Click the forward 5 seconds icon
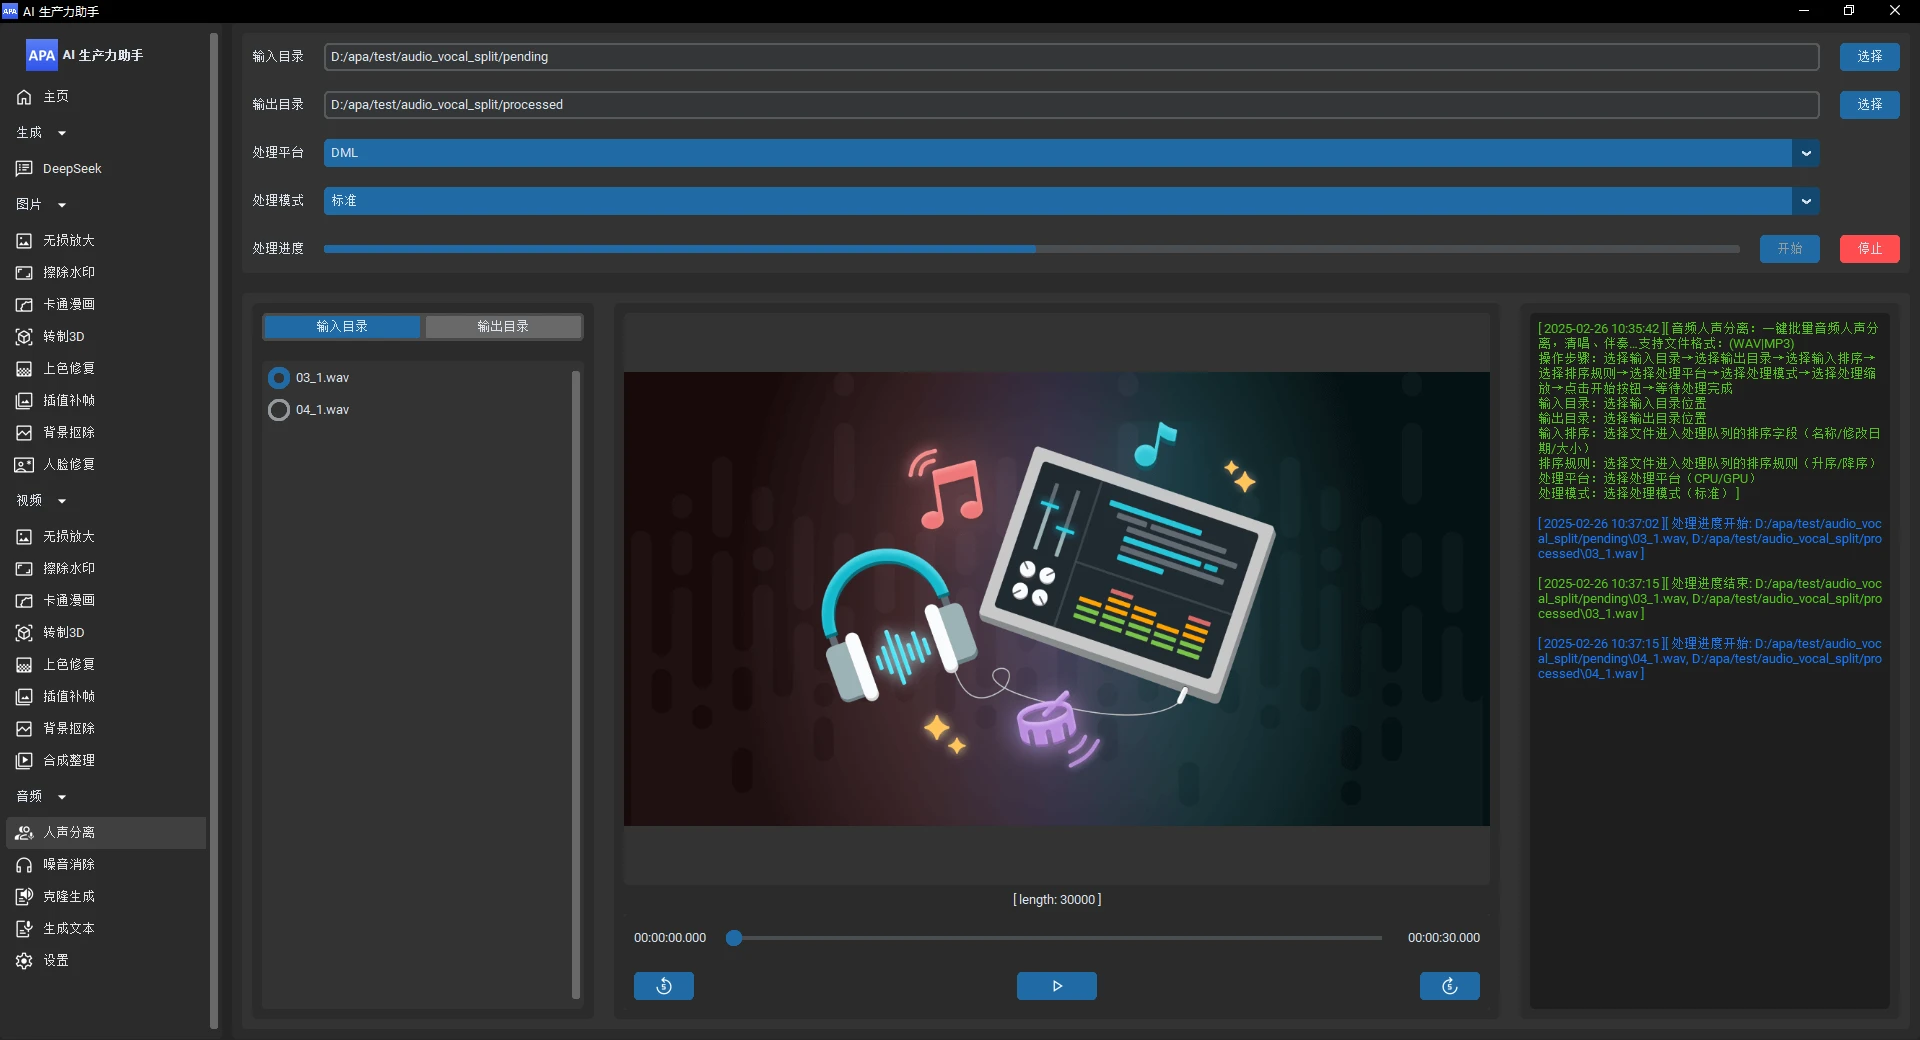Image resolution: width=1920 pixels, height=1040 pixels. pos(1449,986)
